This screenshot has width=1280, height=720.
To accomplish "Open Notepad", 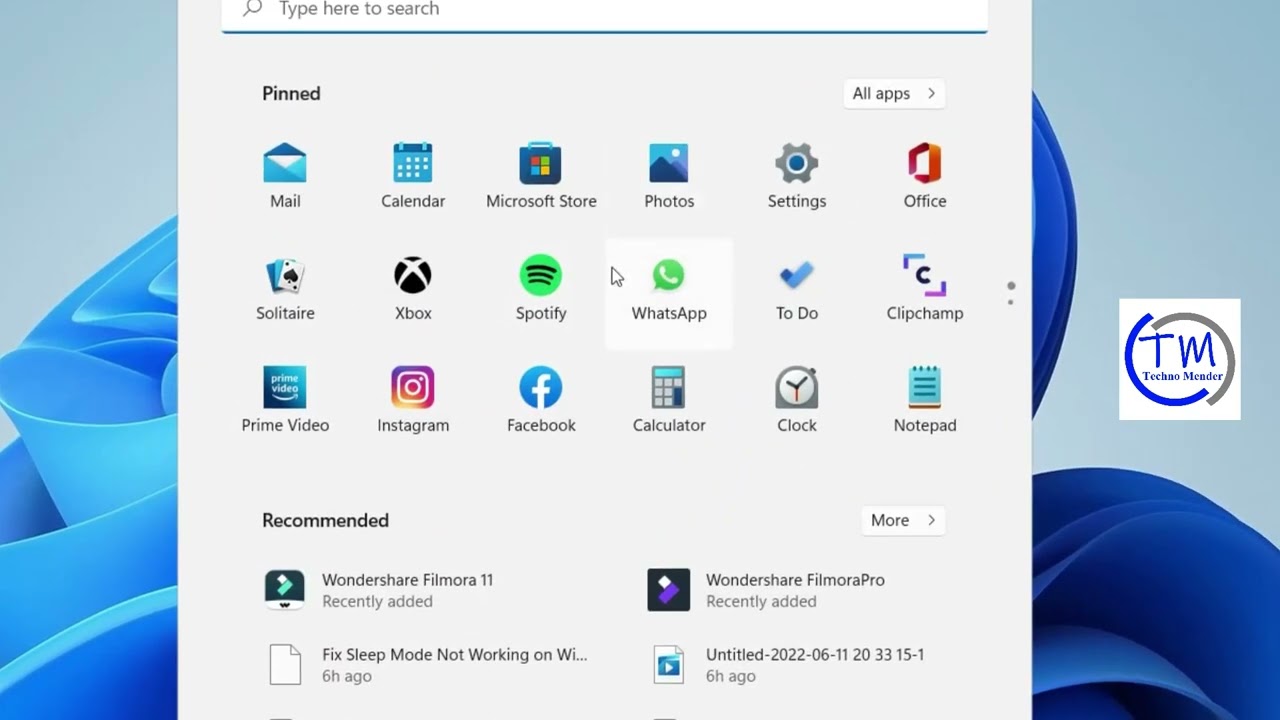I will [925, 400].
